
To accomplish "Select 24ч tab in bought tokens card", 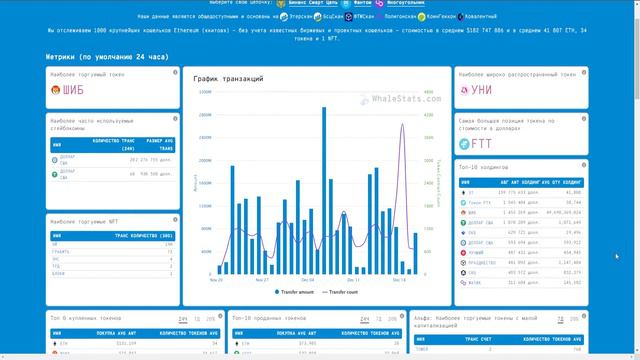I will tap(183, 319).
